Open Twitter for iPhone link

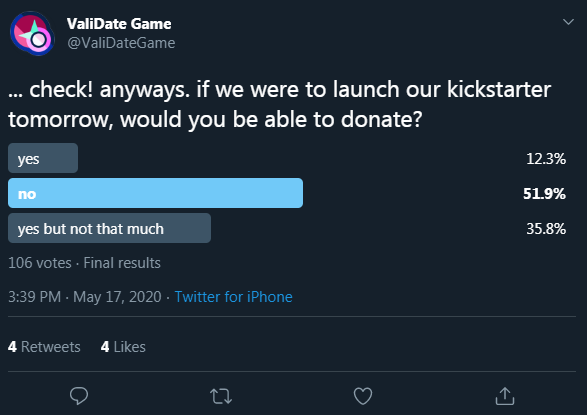click(x=234, y=297)
